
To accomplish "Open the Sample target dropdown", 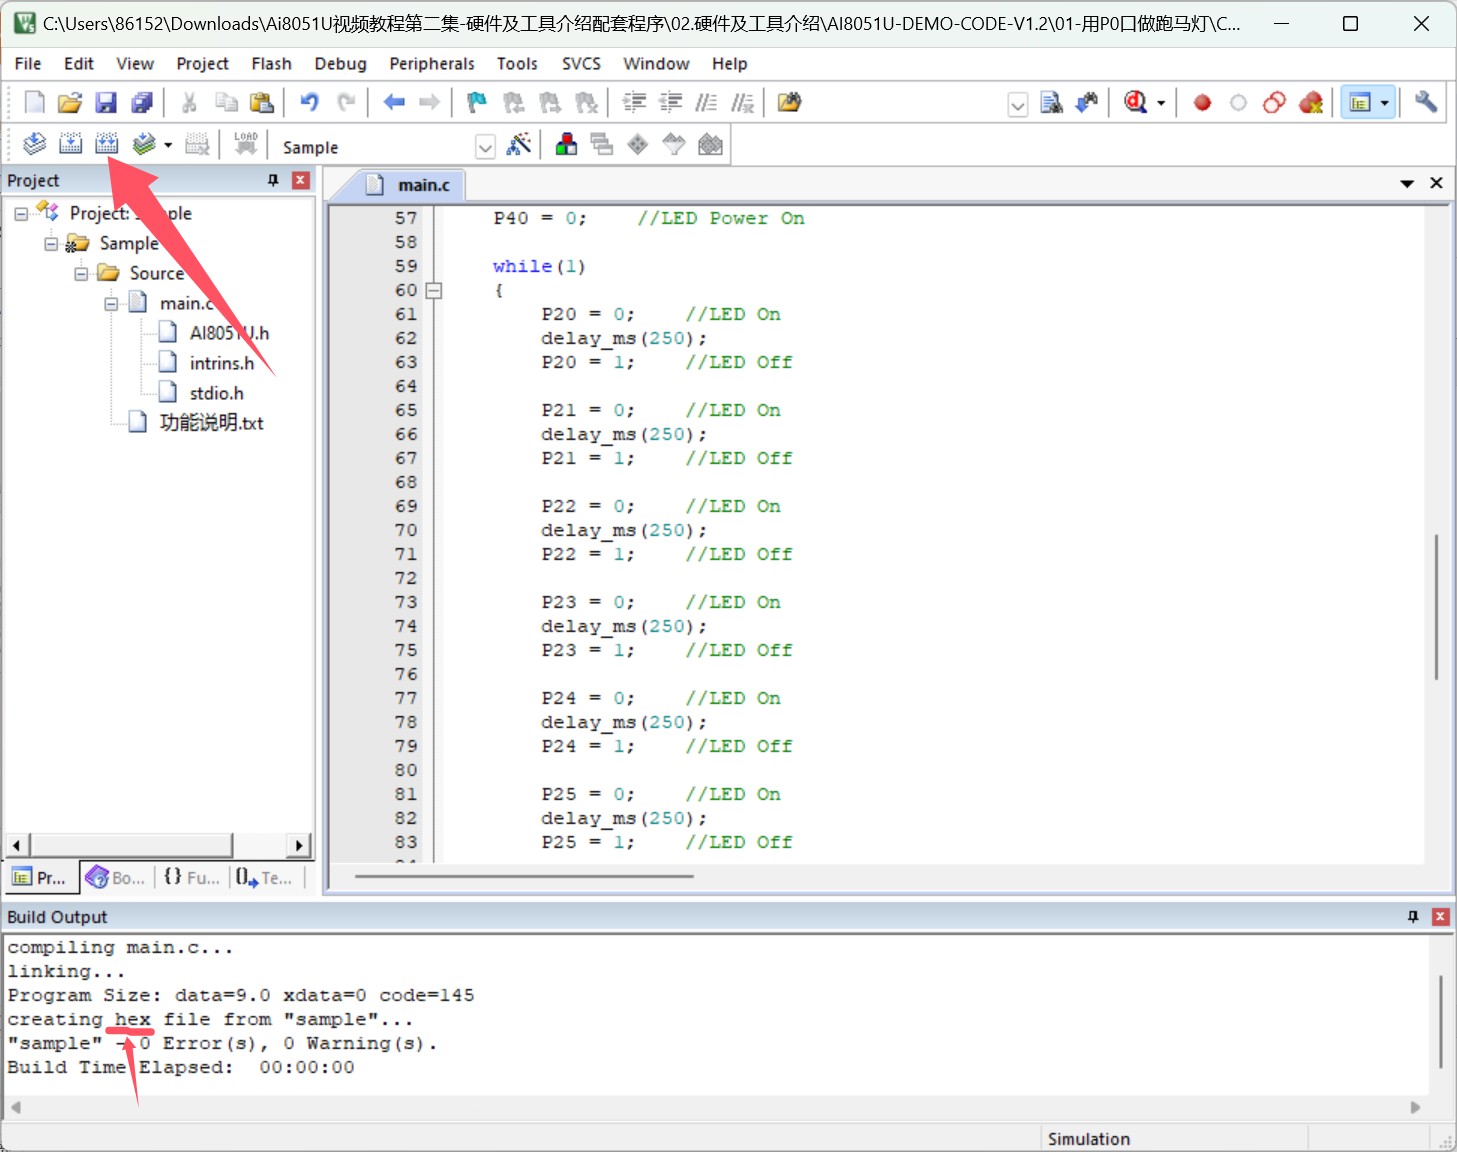I will click(485, 147).
